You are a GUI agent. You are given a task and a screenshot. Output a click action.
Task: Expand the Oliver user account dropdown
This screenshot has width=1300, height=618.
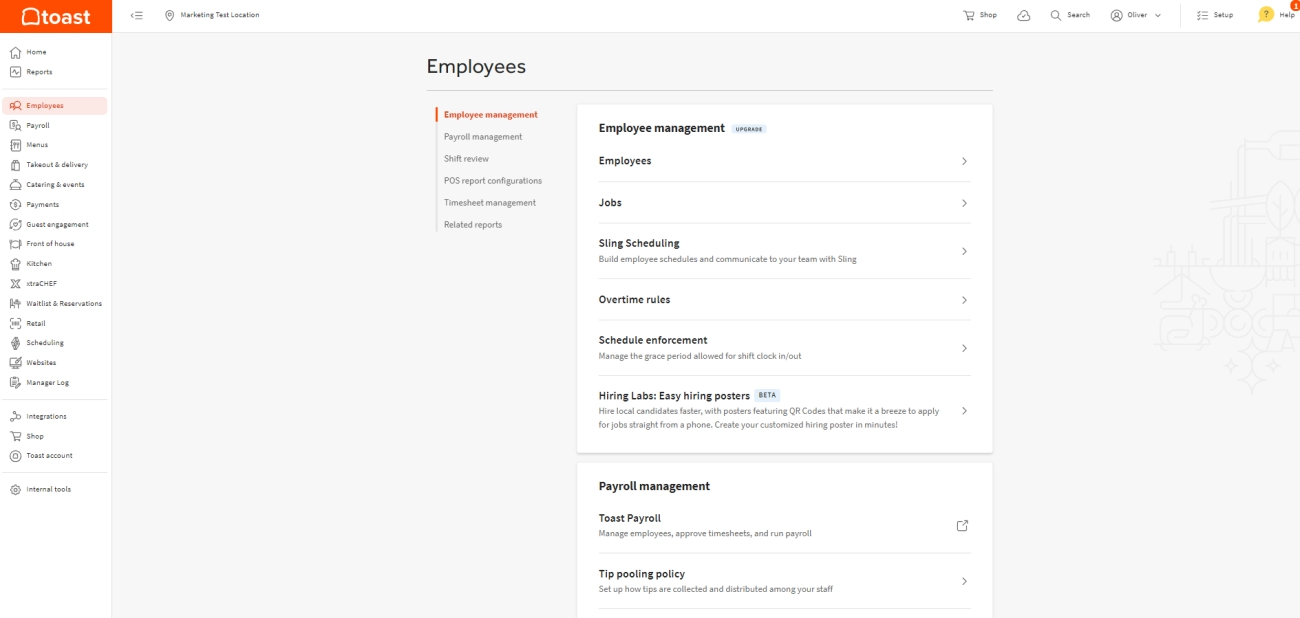[x=1135, y=15]
